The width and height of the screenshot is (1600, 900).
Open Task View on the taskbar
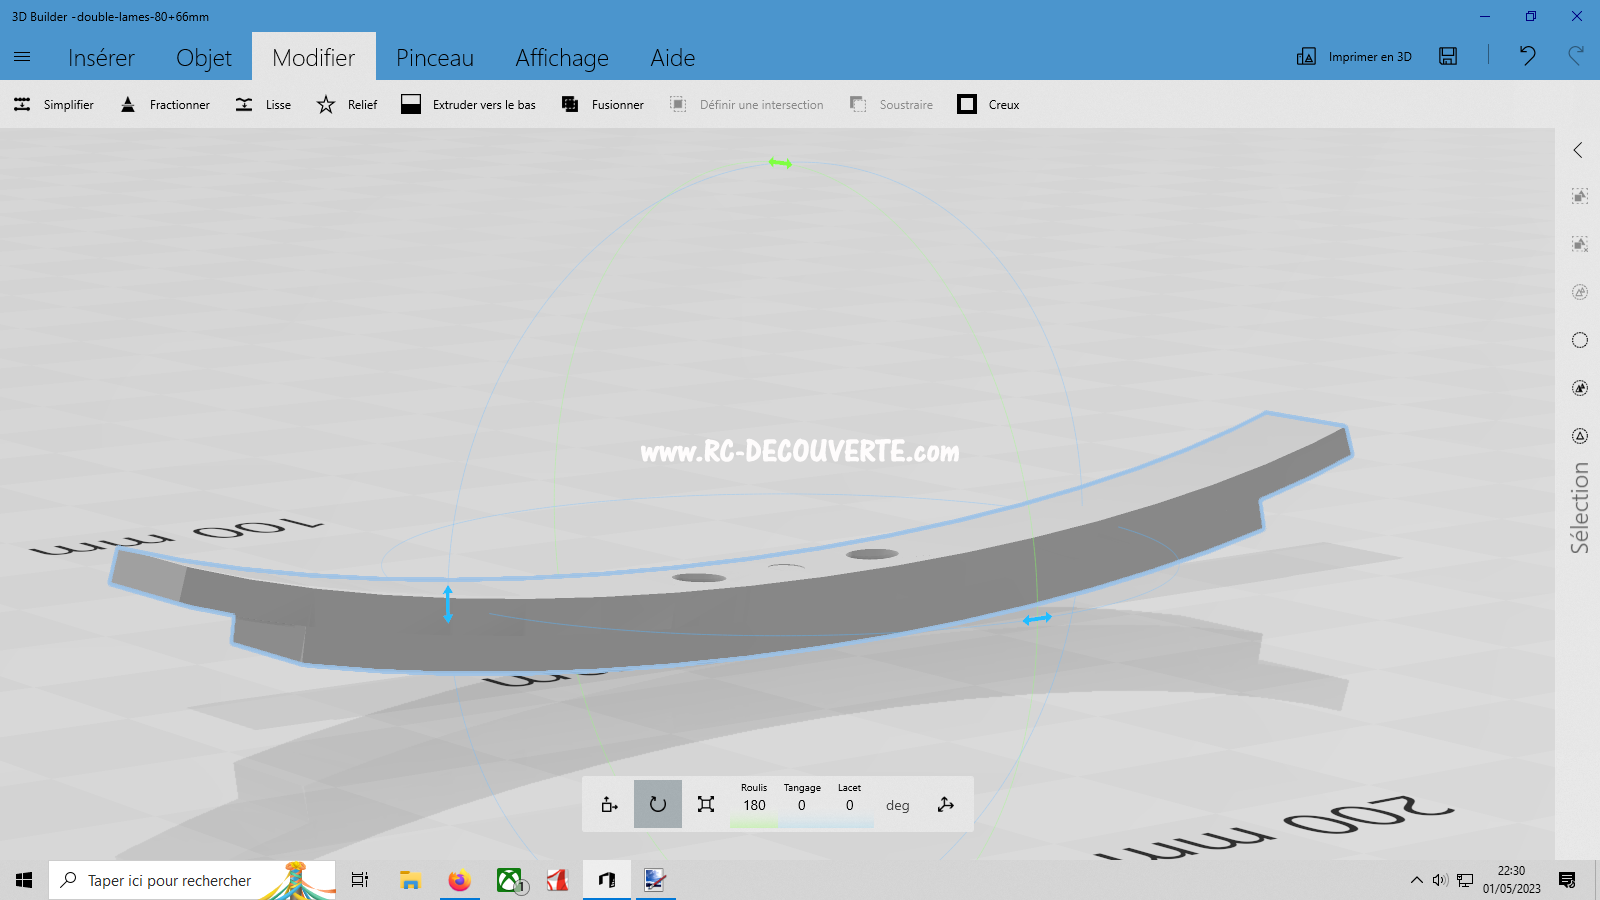(360, 880)
